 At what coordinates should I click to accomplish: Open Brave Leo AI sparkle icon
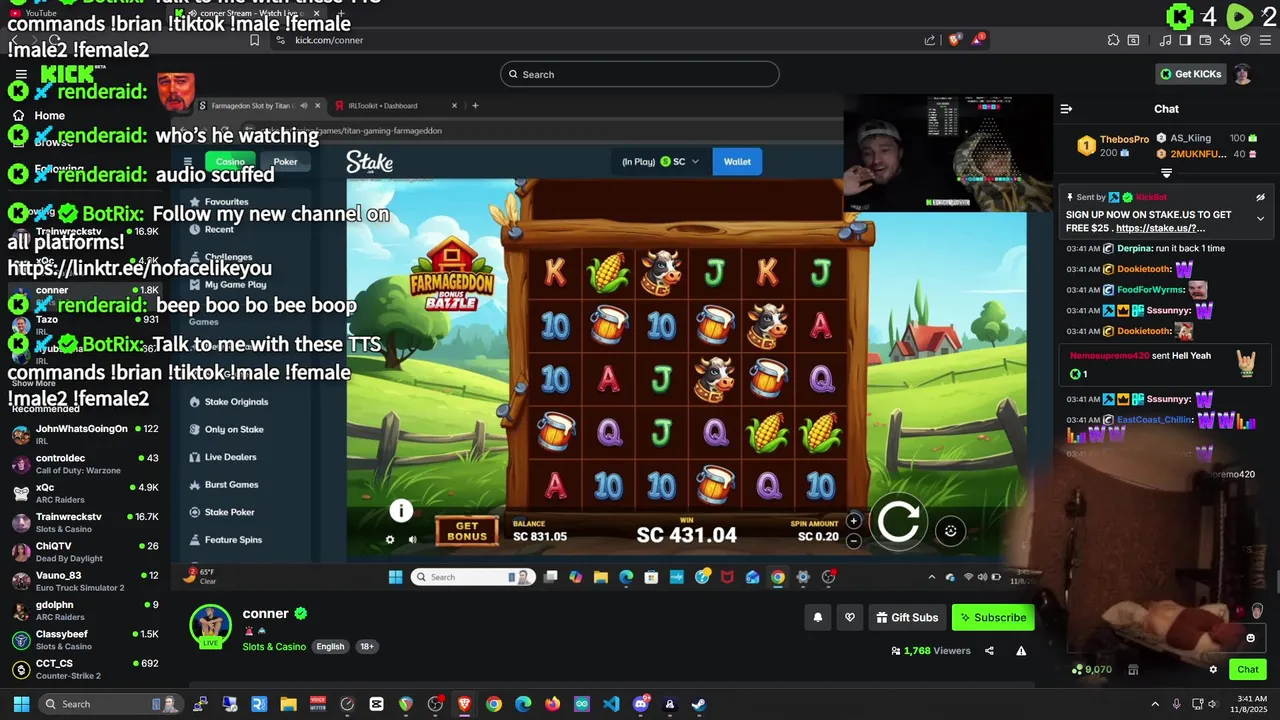[x=1225, y=40]
